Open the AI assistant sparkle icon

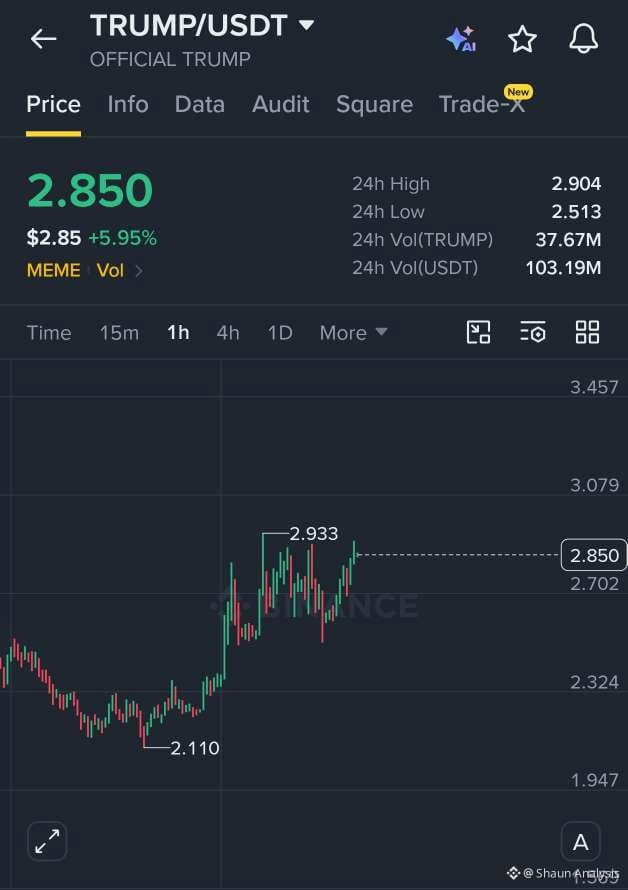click(460, 39)
